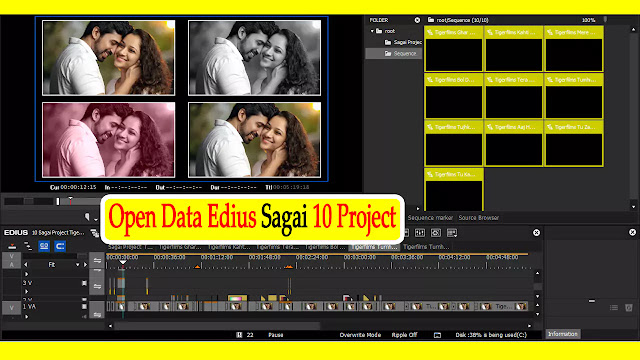
Task: Select the Tigerfilms Tera clip in bin
Action: pyautogui.click(x=514, y=96)
